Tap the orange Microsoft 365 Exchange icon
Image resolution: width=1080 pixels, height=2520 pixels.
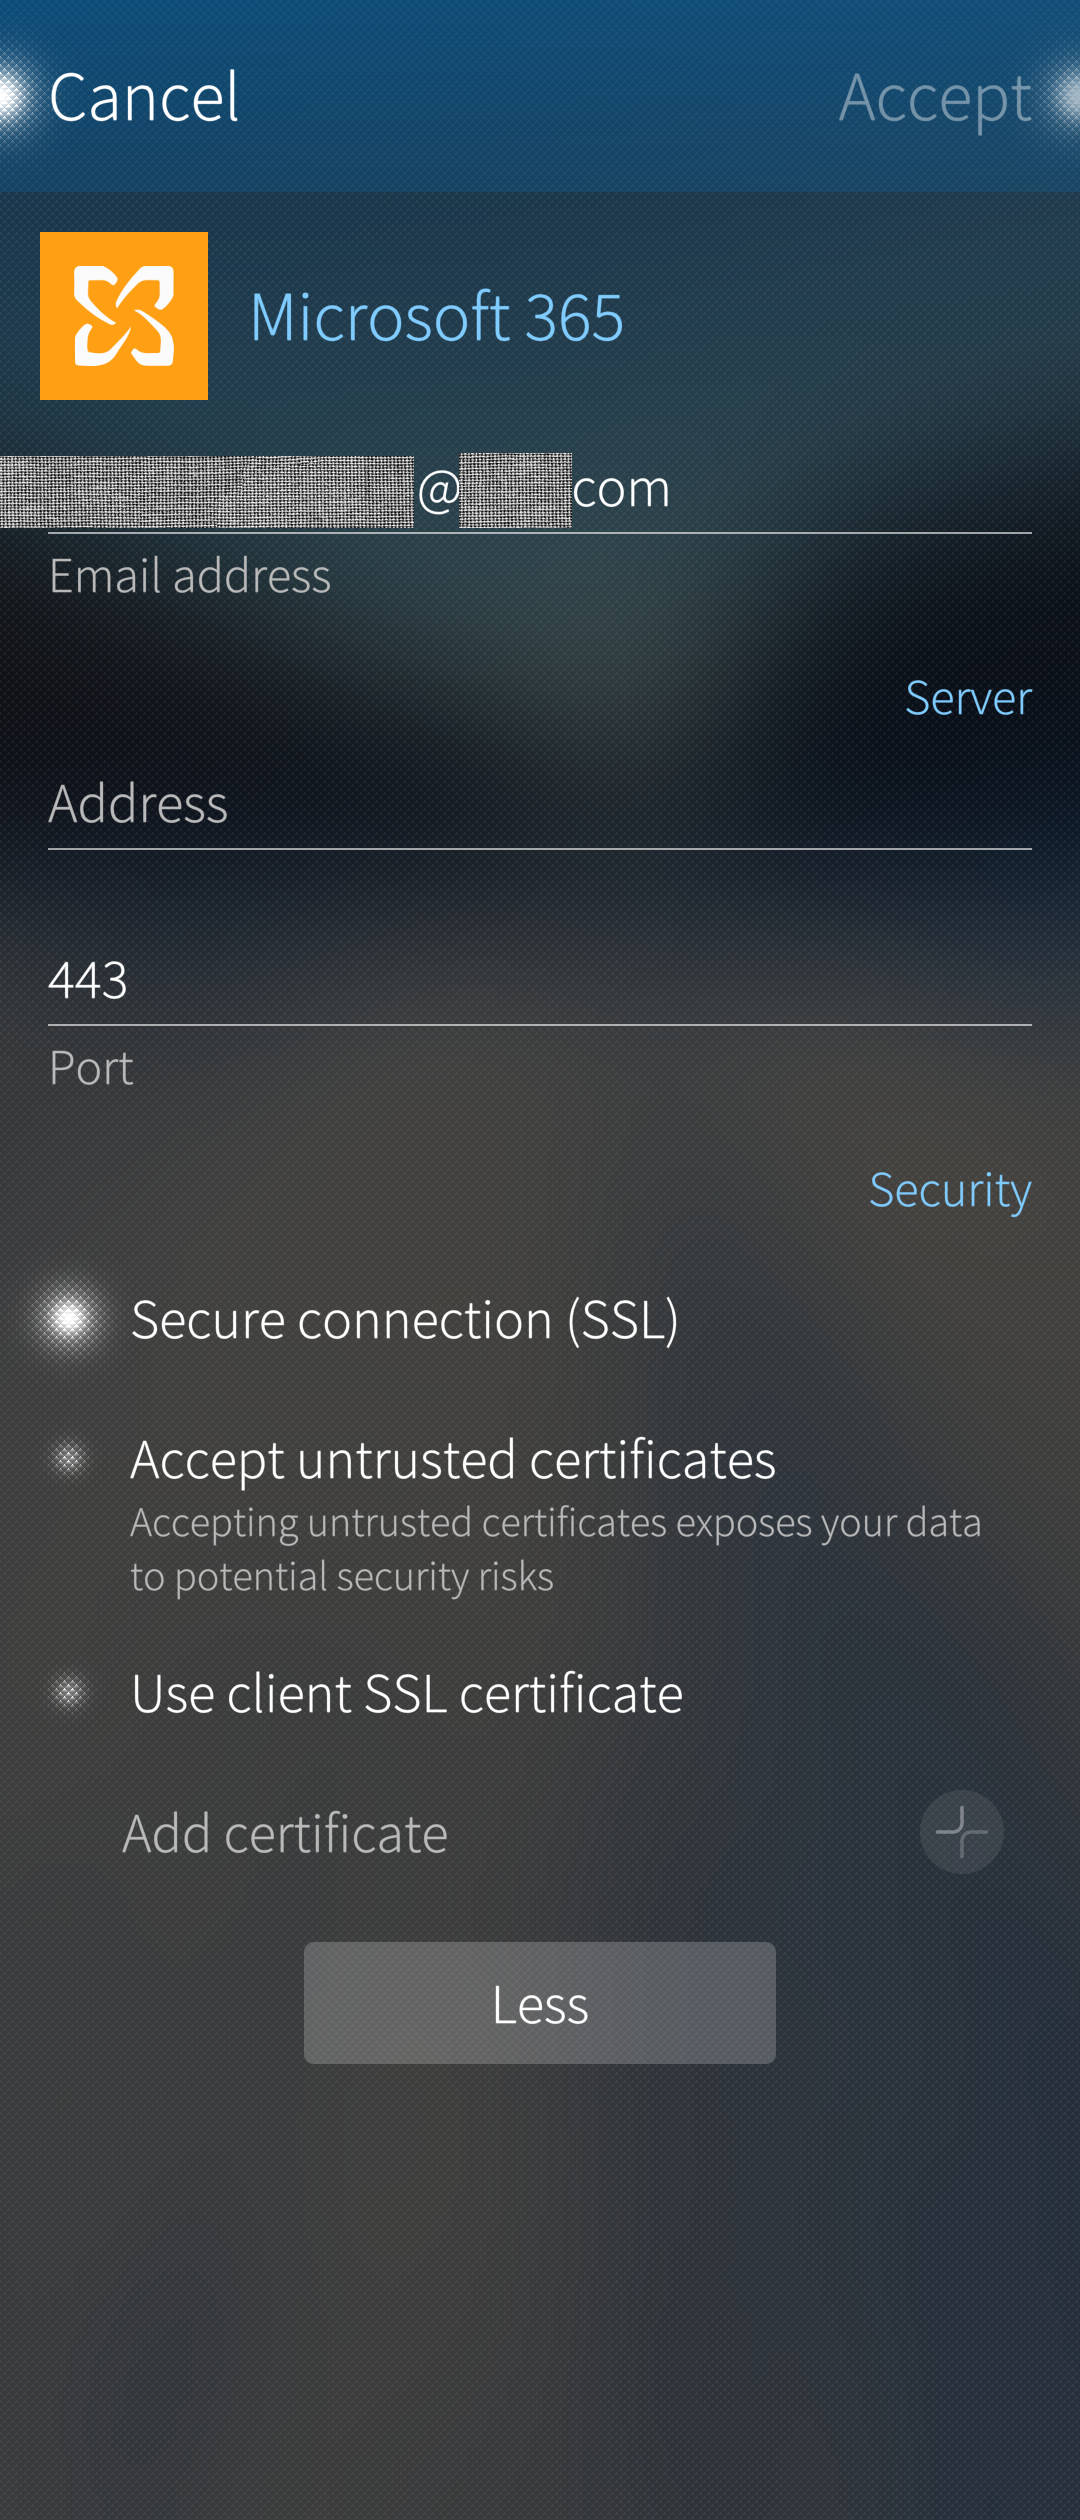click(x=124, y=316)
